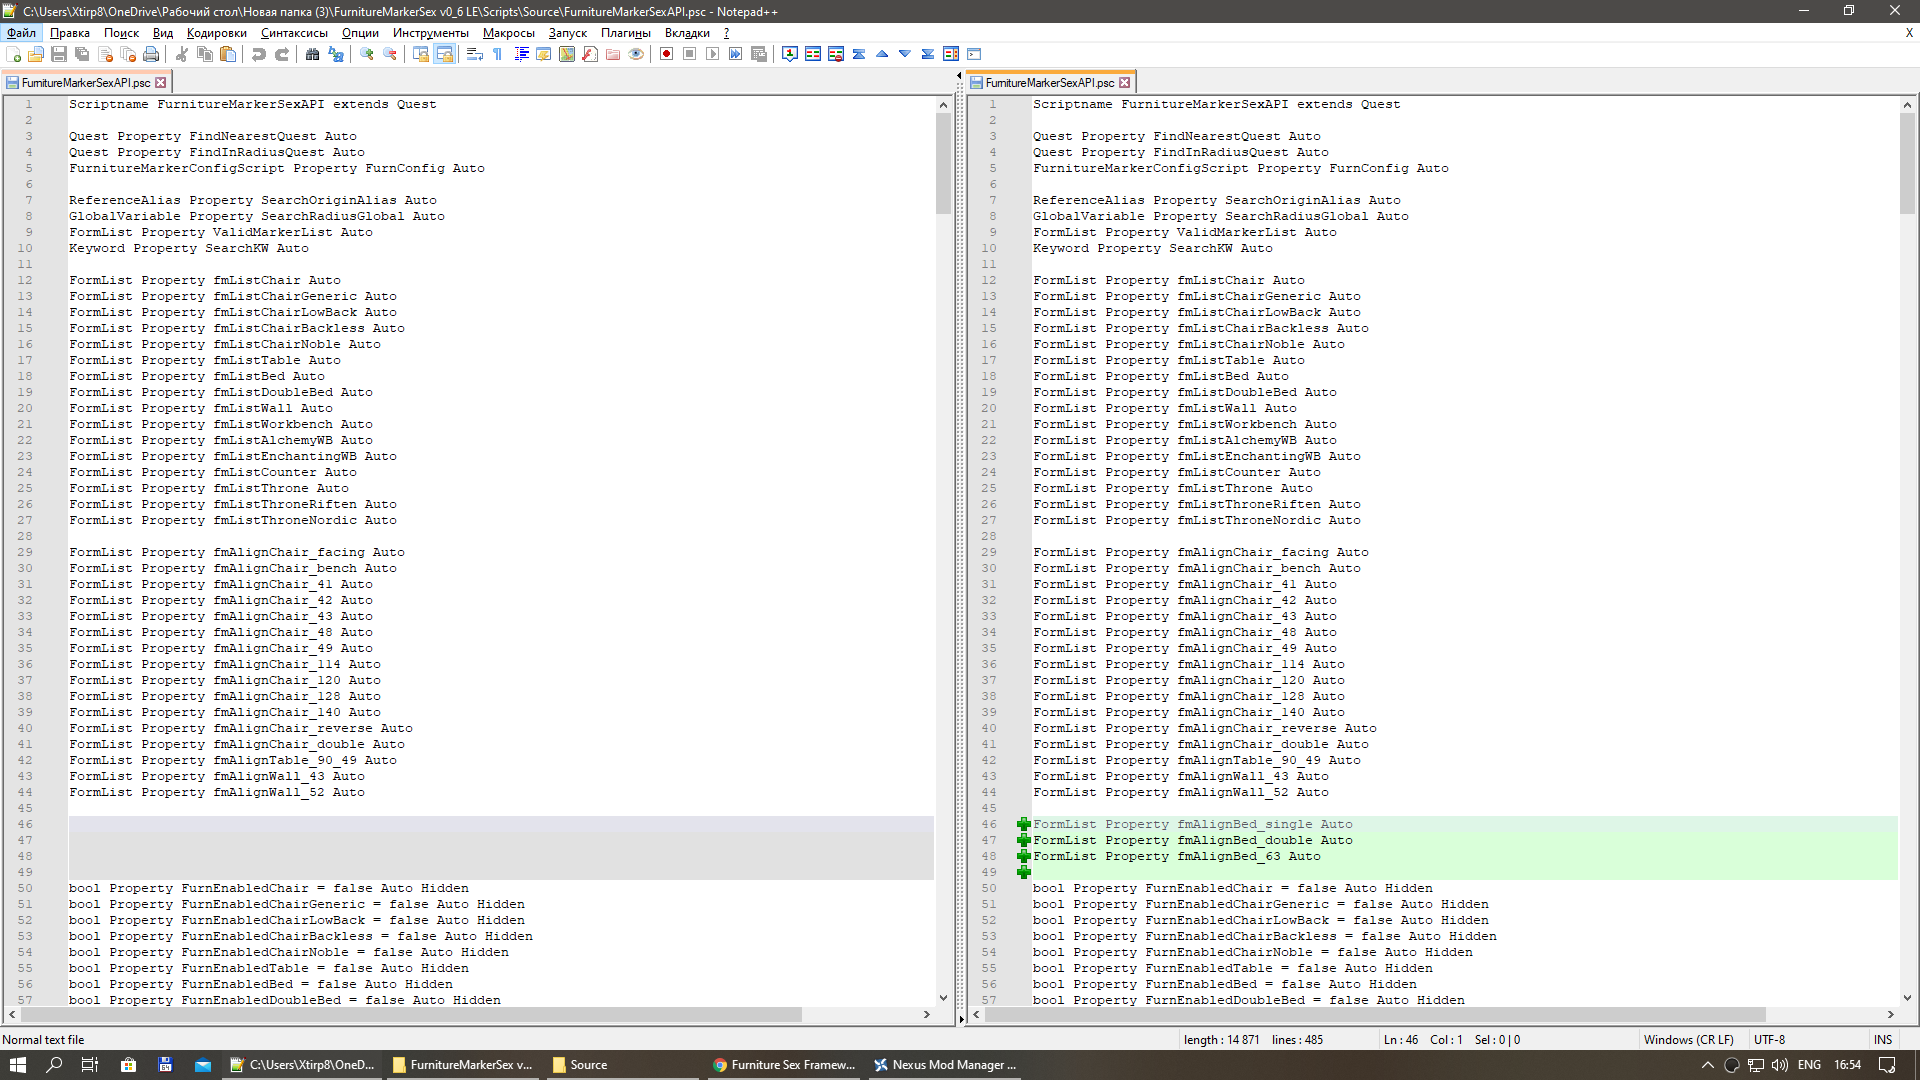Jump to the first difference icon
Viewport: 1920px width, 1080px height.
(x=859, y=54)
